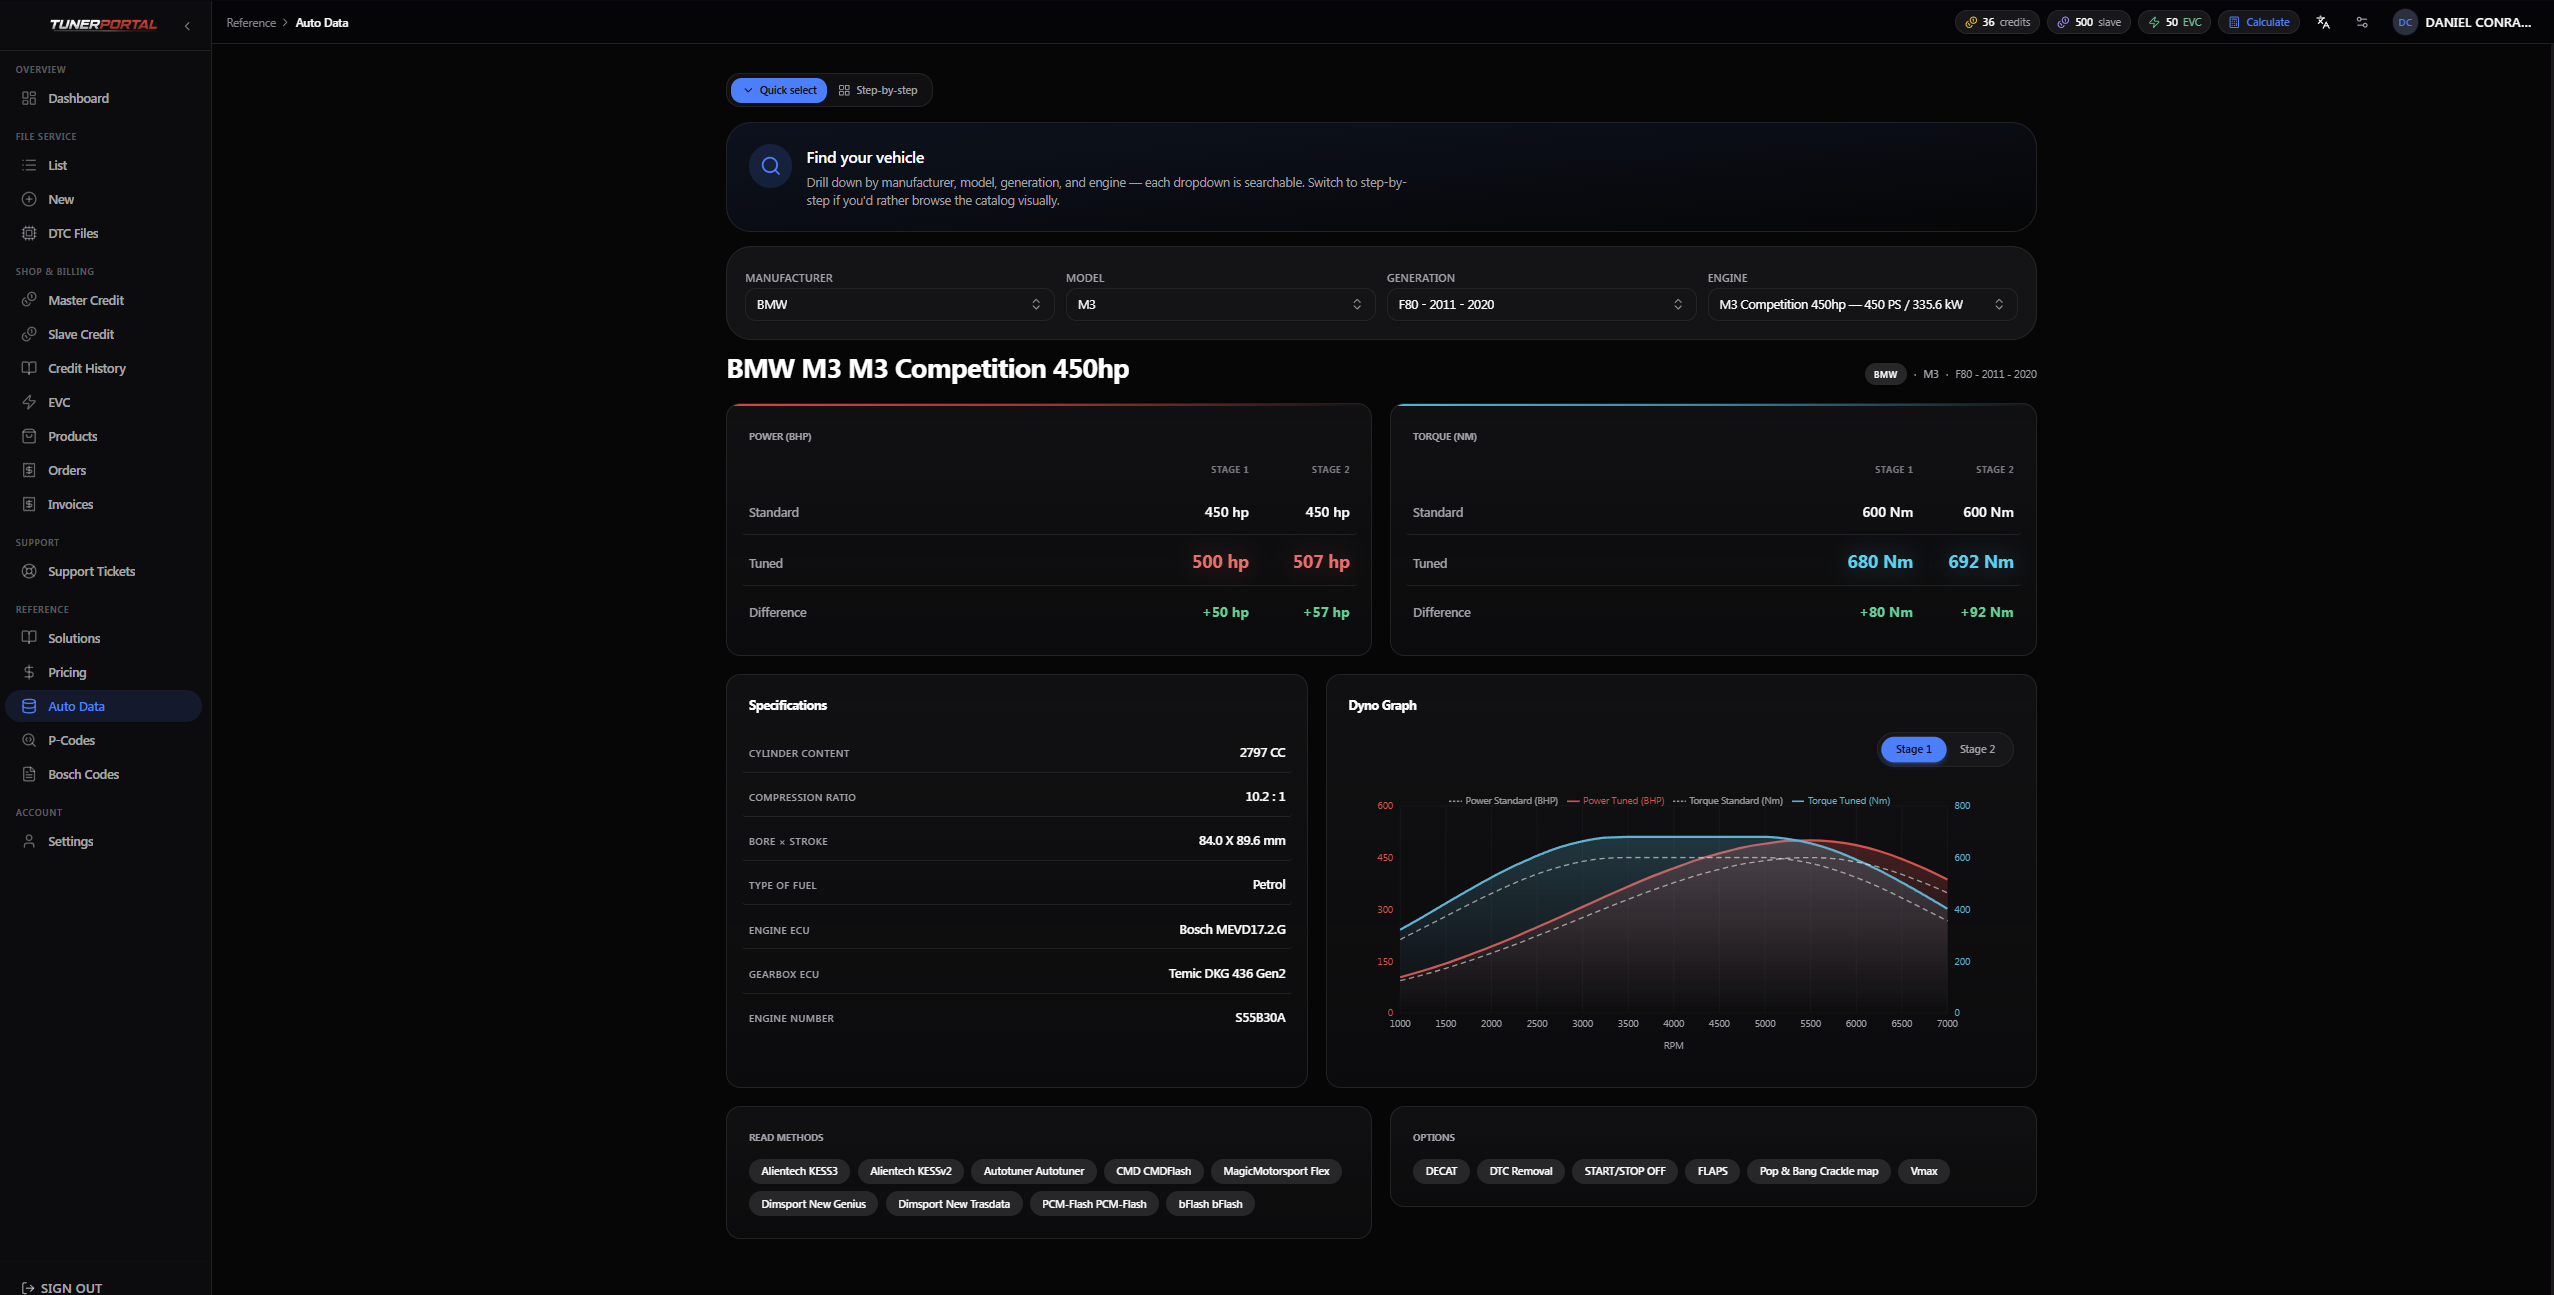Click the Vmax option tag
The width and height of the screenshot is (2554, 1295).
click(1924, 1171)
